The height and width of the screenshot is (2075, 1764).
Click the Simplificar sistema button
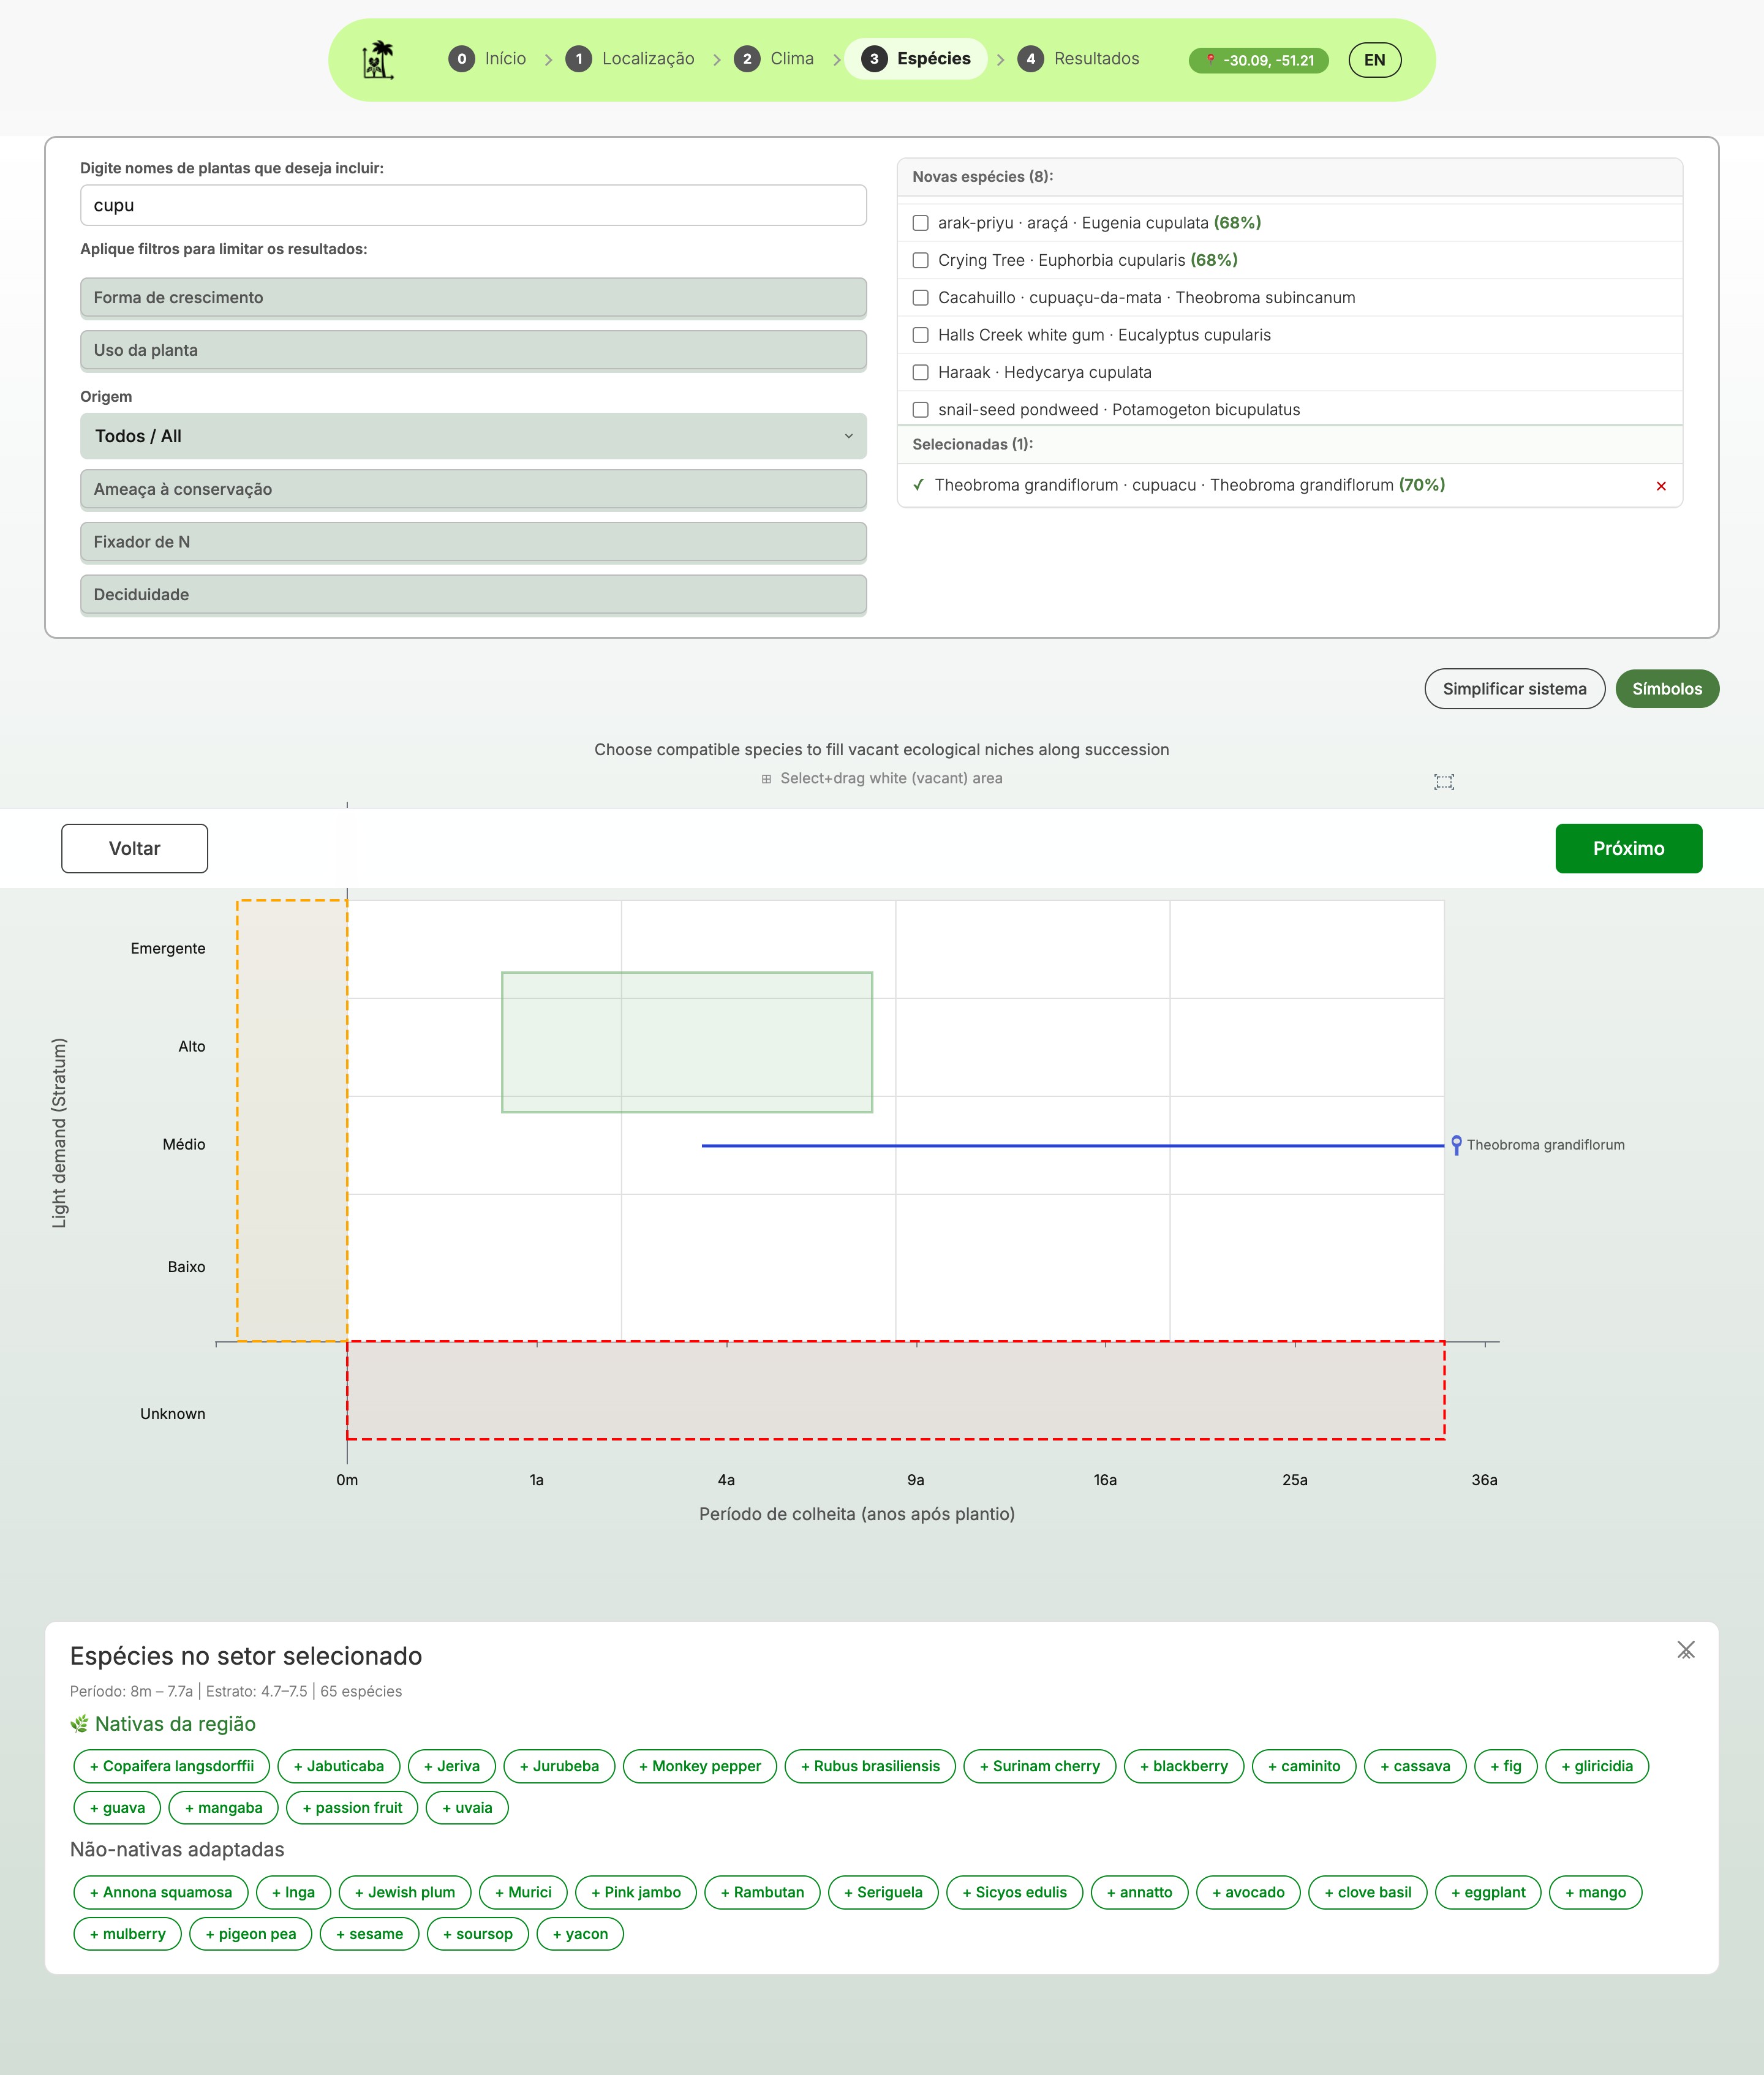[x=1513, y=689]
